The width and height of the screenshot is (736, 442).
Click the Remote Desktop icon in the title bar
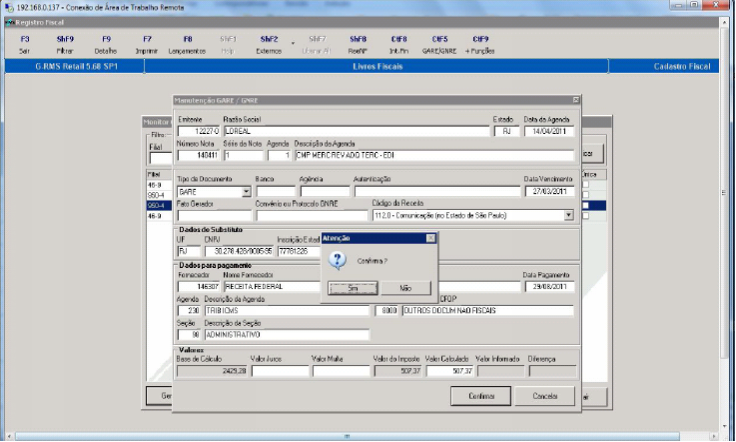(8, 7)
